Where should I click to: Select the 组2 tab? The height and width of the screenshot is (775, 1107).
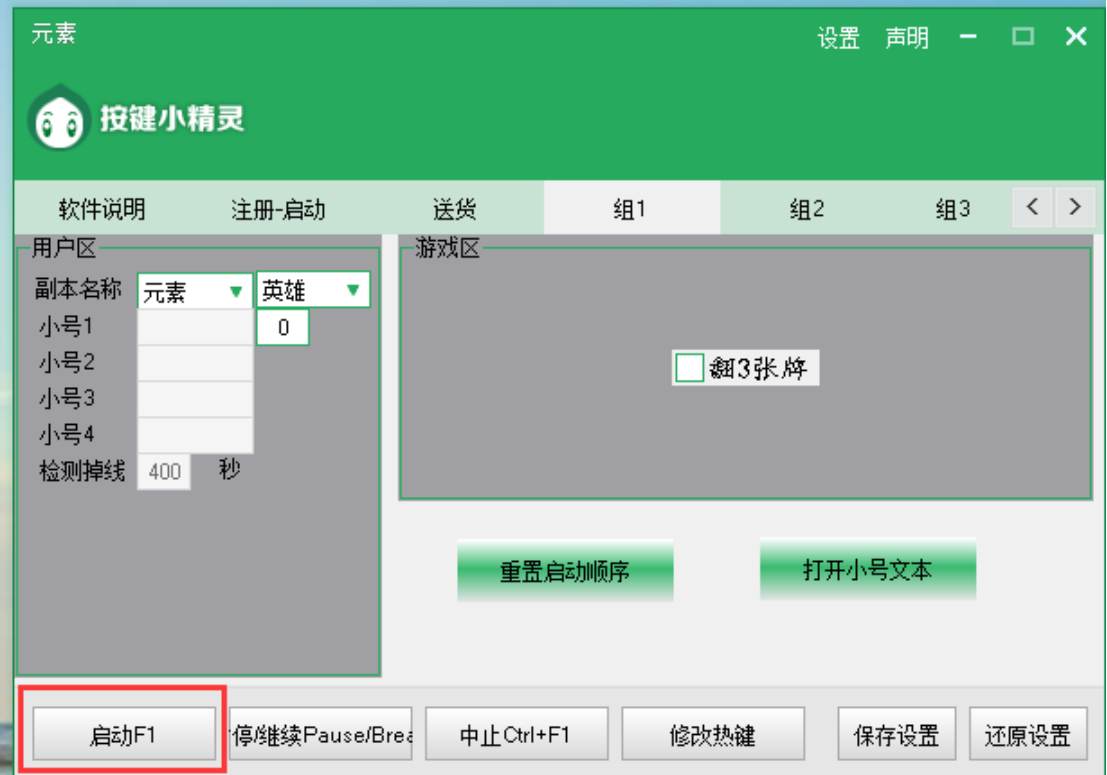coord(806,209)
